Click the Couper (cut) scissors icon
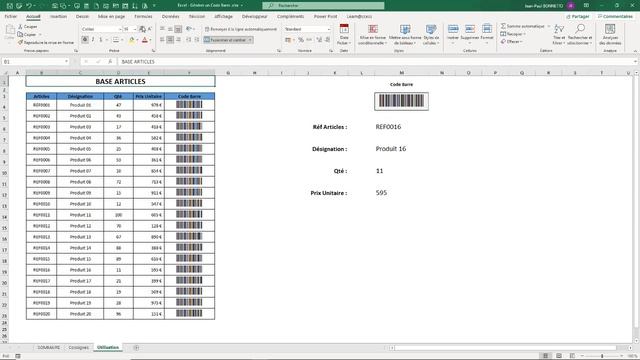640x360 pixels. tap(20, 27)
